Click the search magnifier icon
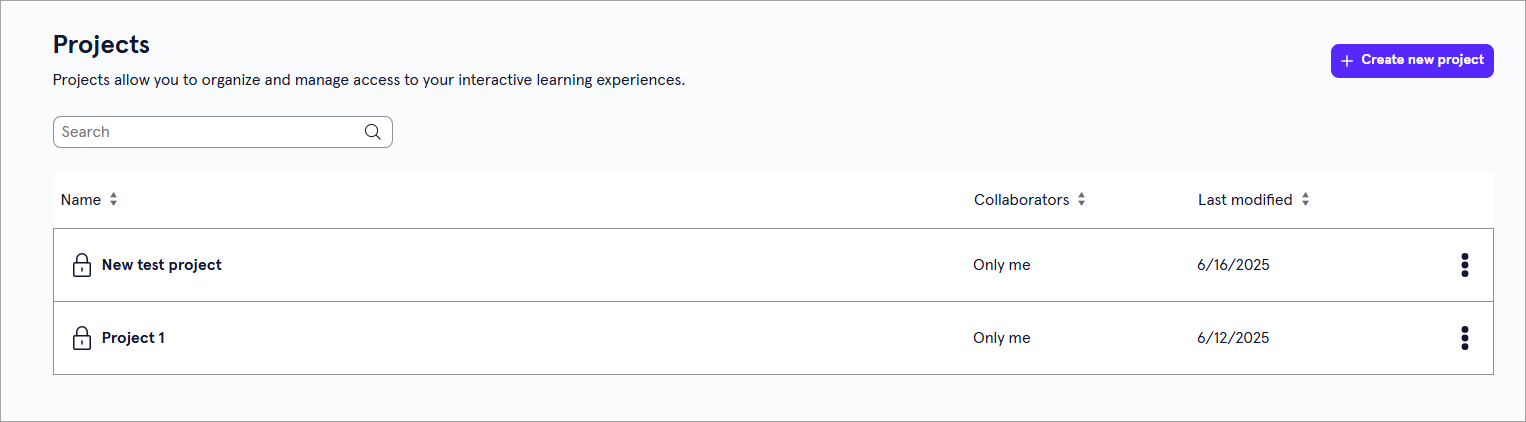The image size is (1526, 422). (373, 132)
